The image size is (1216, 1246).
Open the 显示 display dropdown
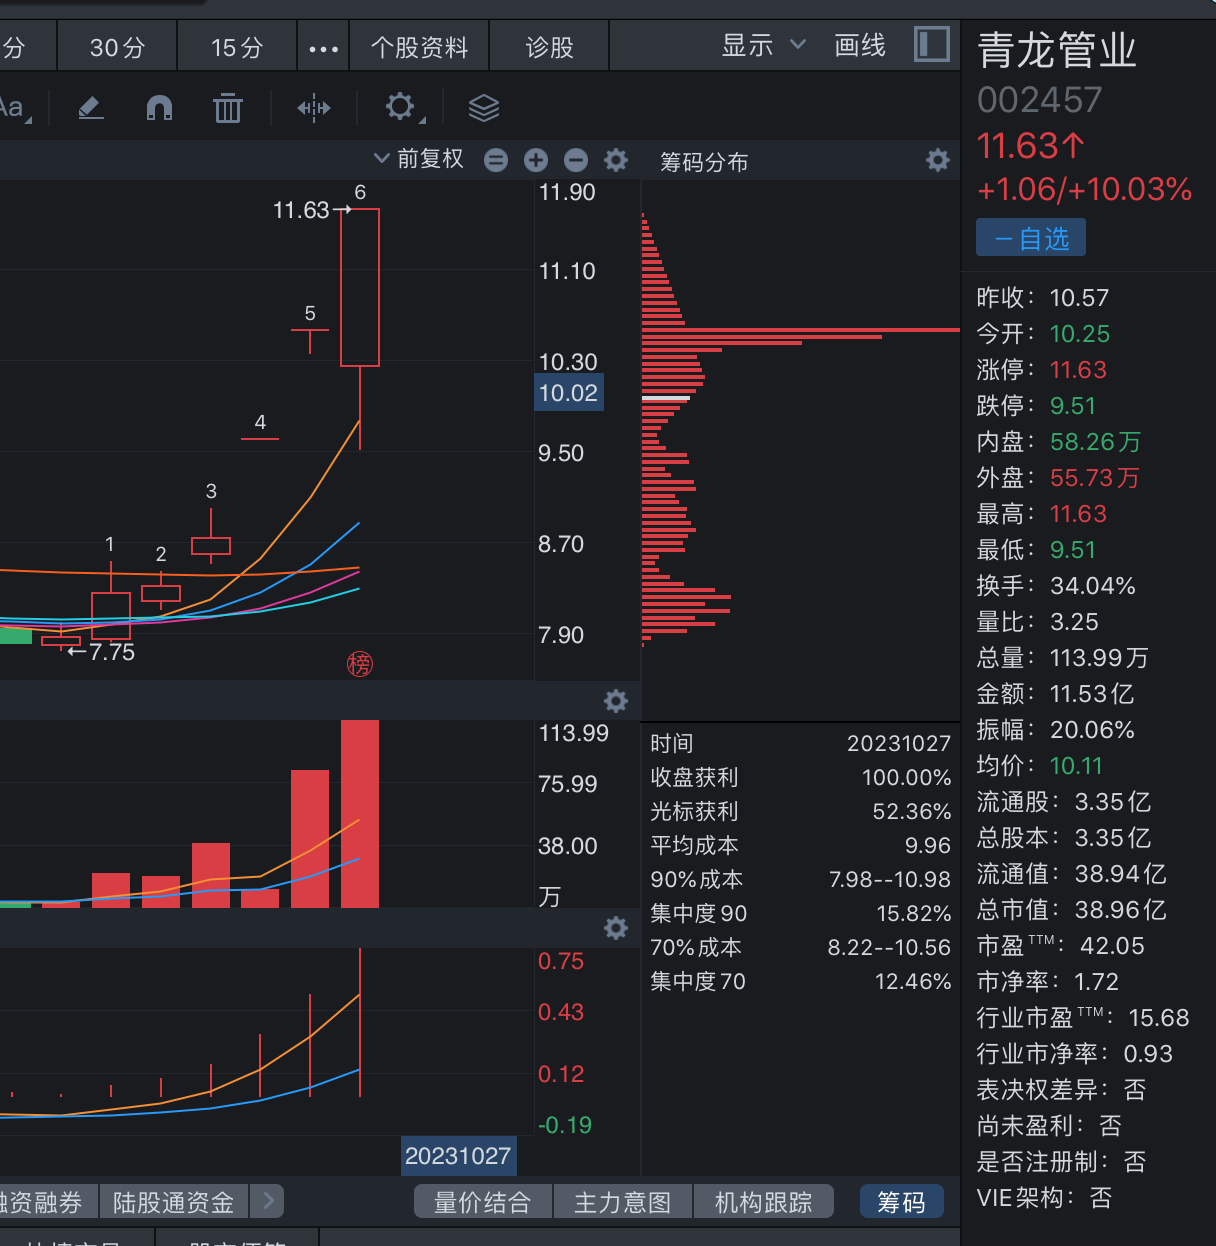click(763, 45)
